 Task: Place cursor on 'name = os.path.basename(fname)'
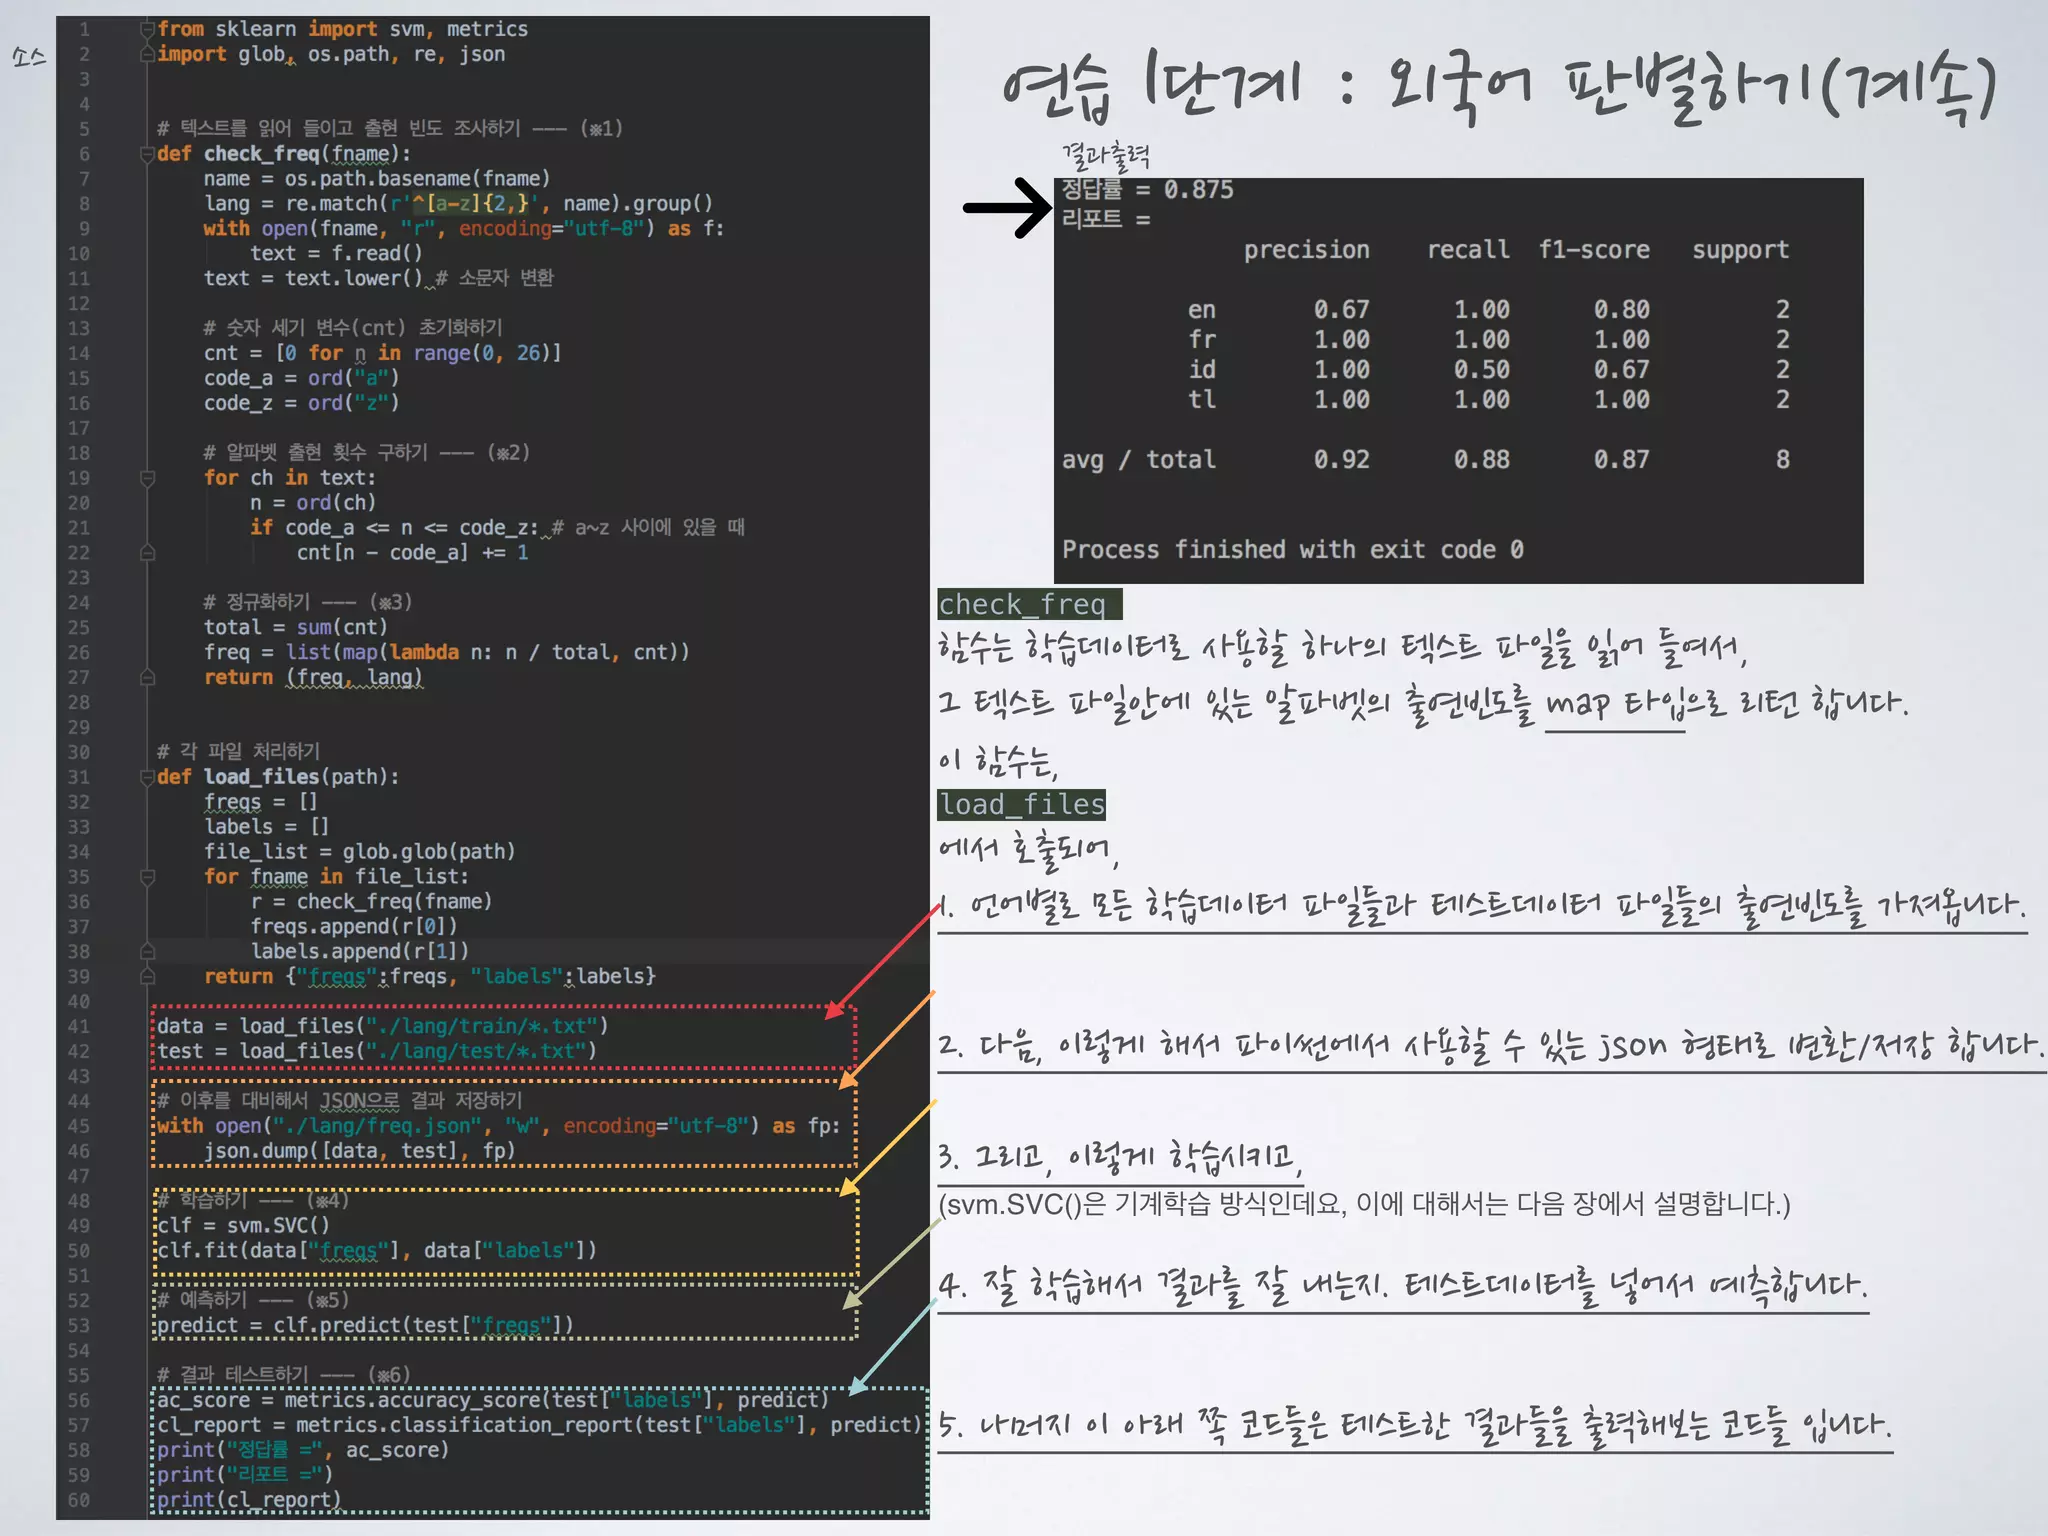pos(377,179)
